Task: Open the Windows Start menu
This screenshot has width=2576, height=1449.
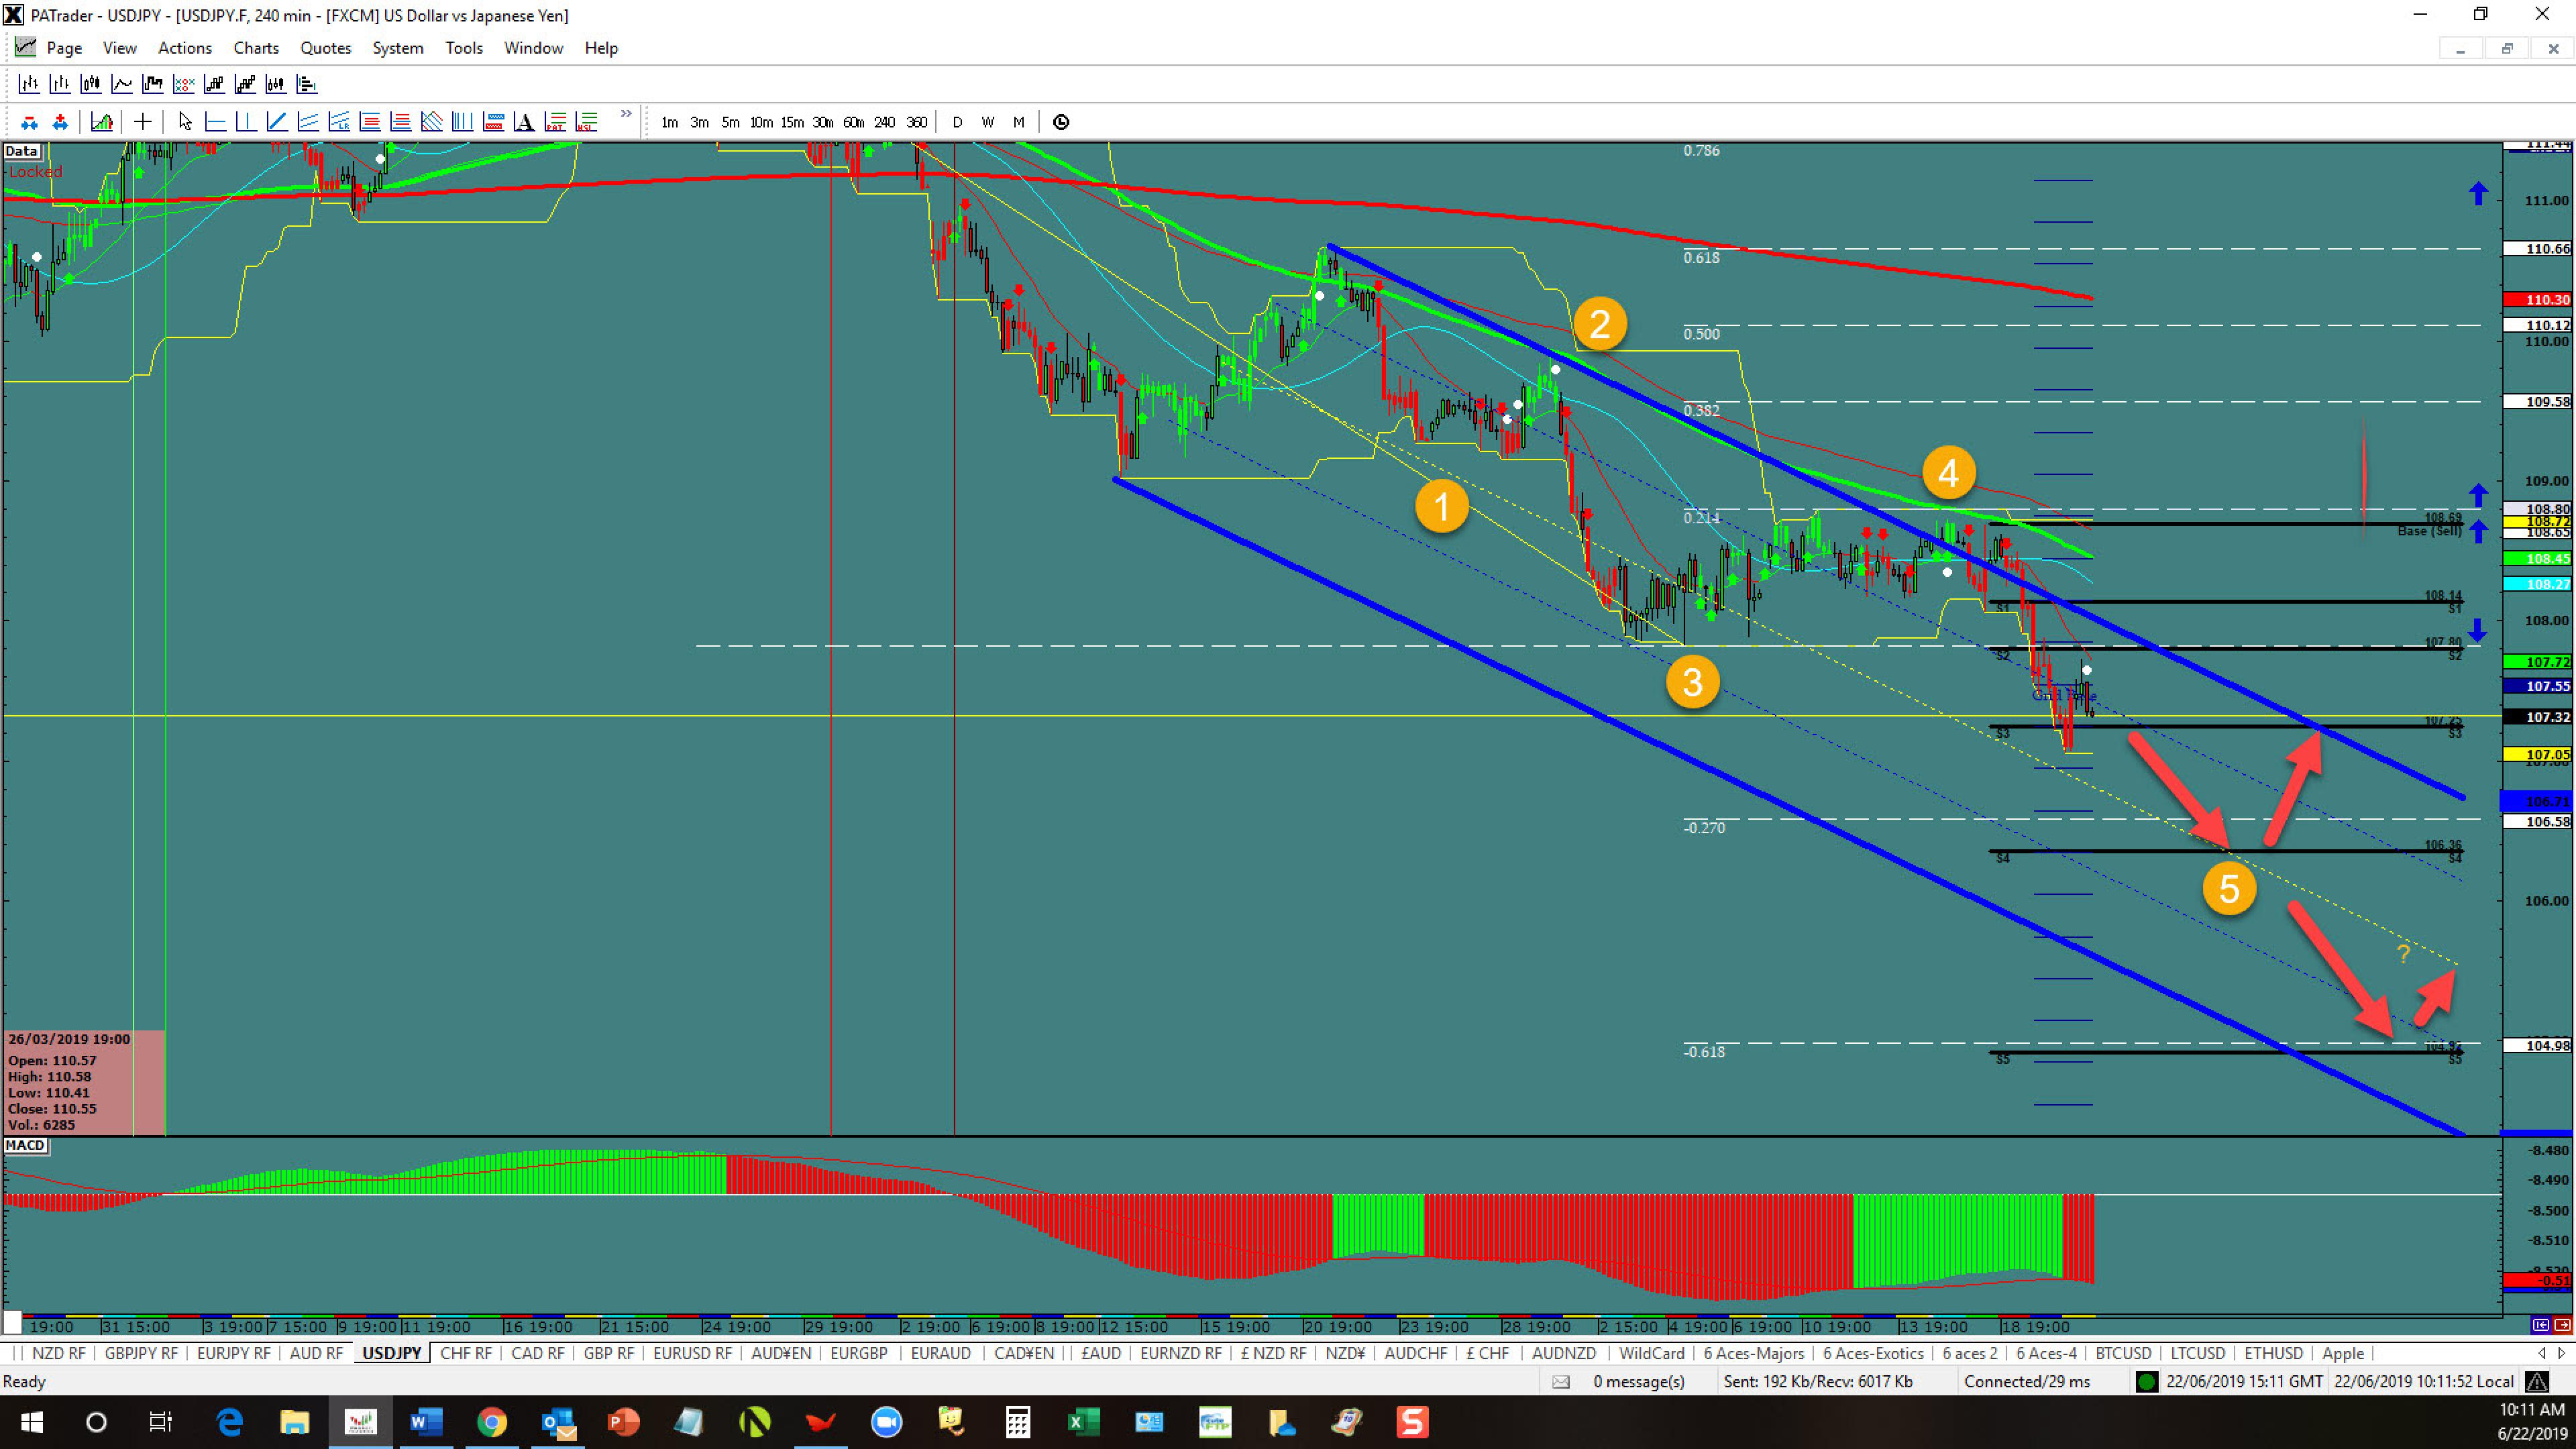Action: [x=31, y=1421]
